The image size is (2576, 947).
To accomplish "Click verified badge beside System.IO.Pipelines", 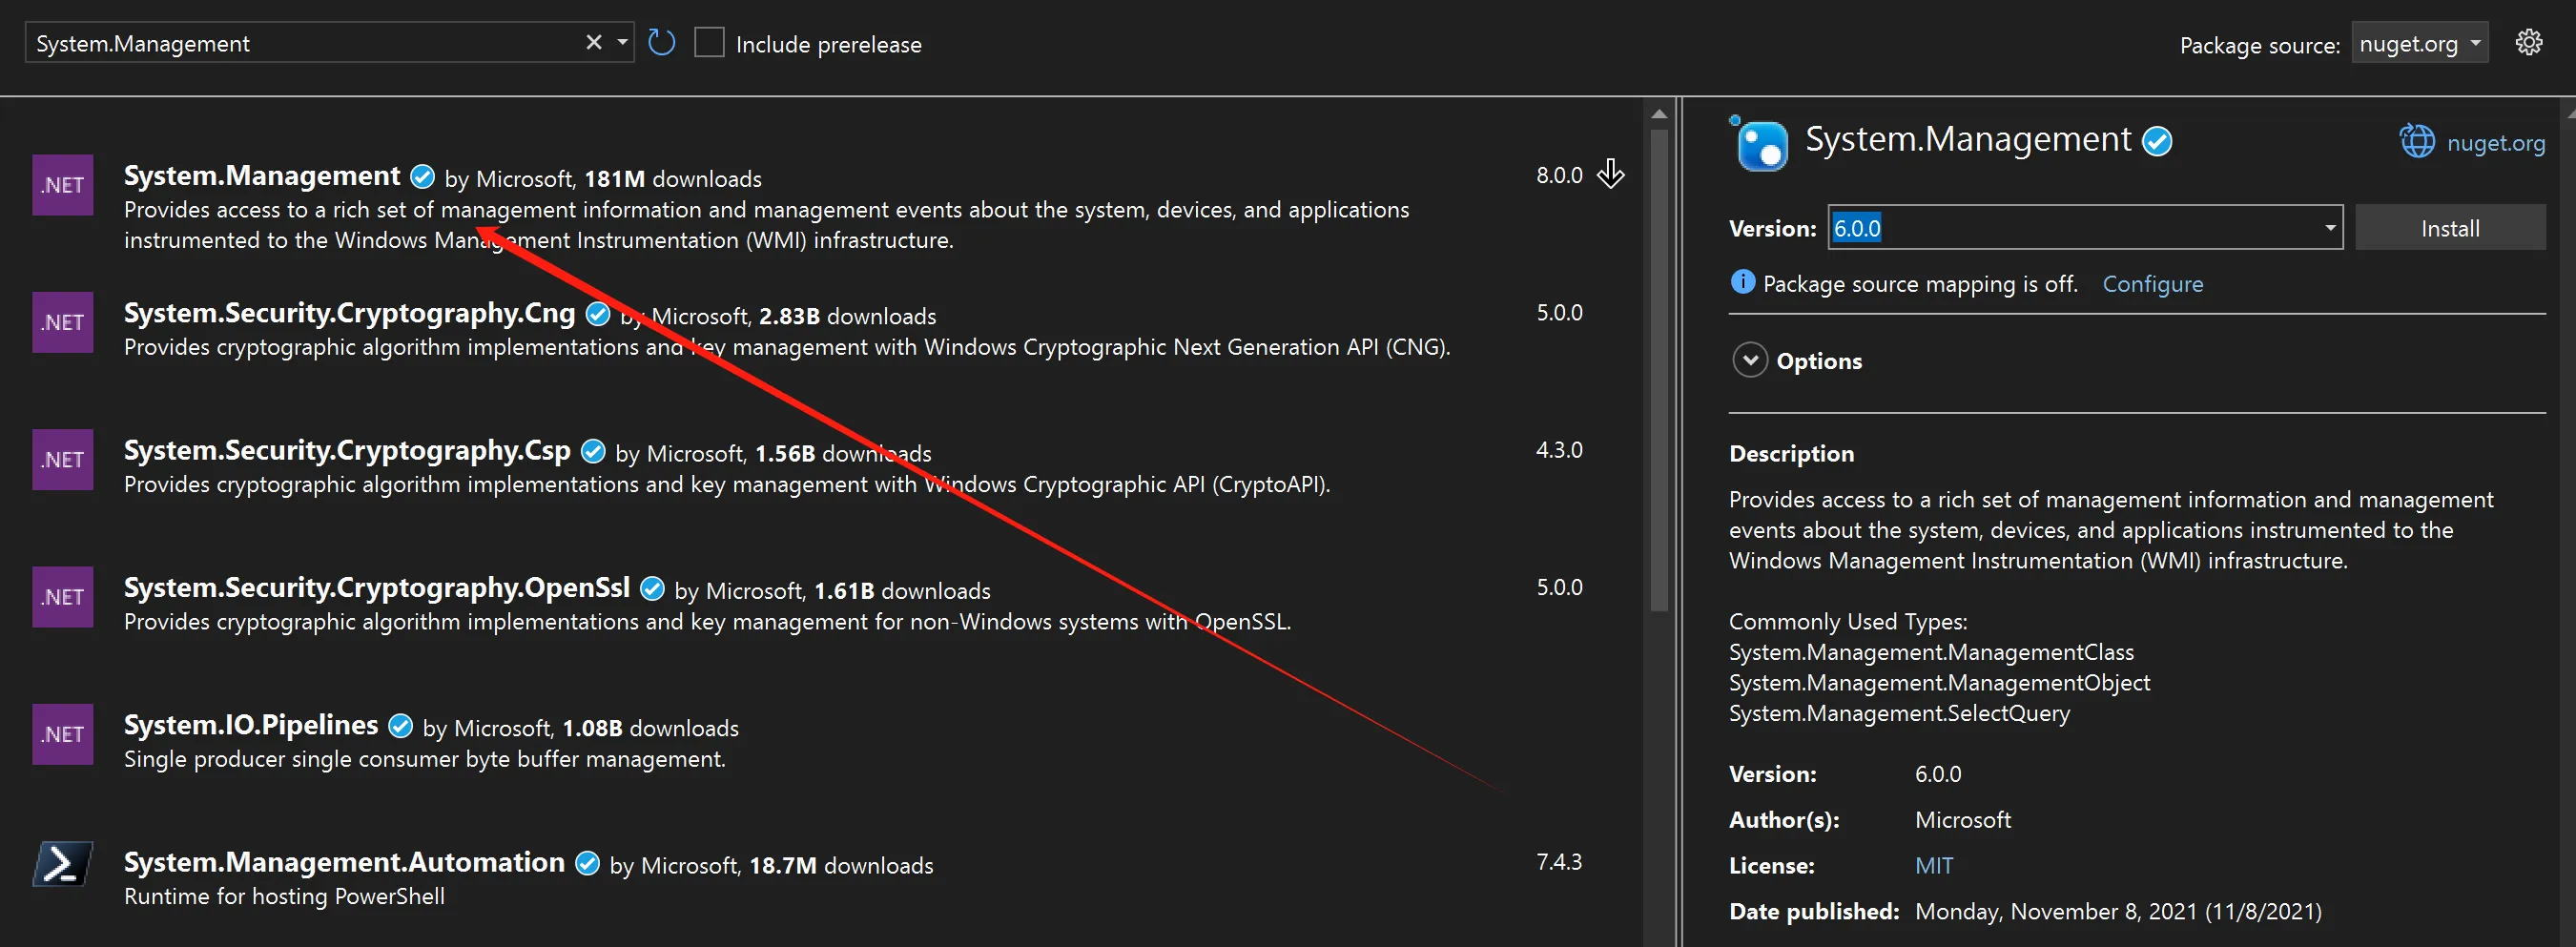I will click(x=400, y=726).
